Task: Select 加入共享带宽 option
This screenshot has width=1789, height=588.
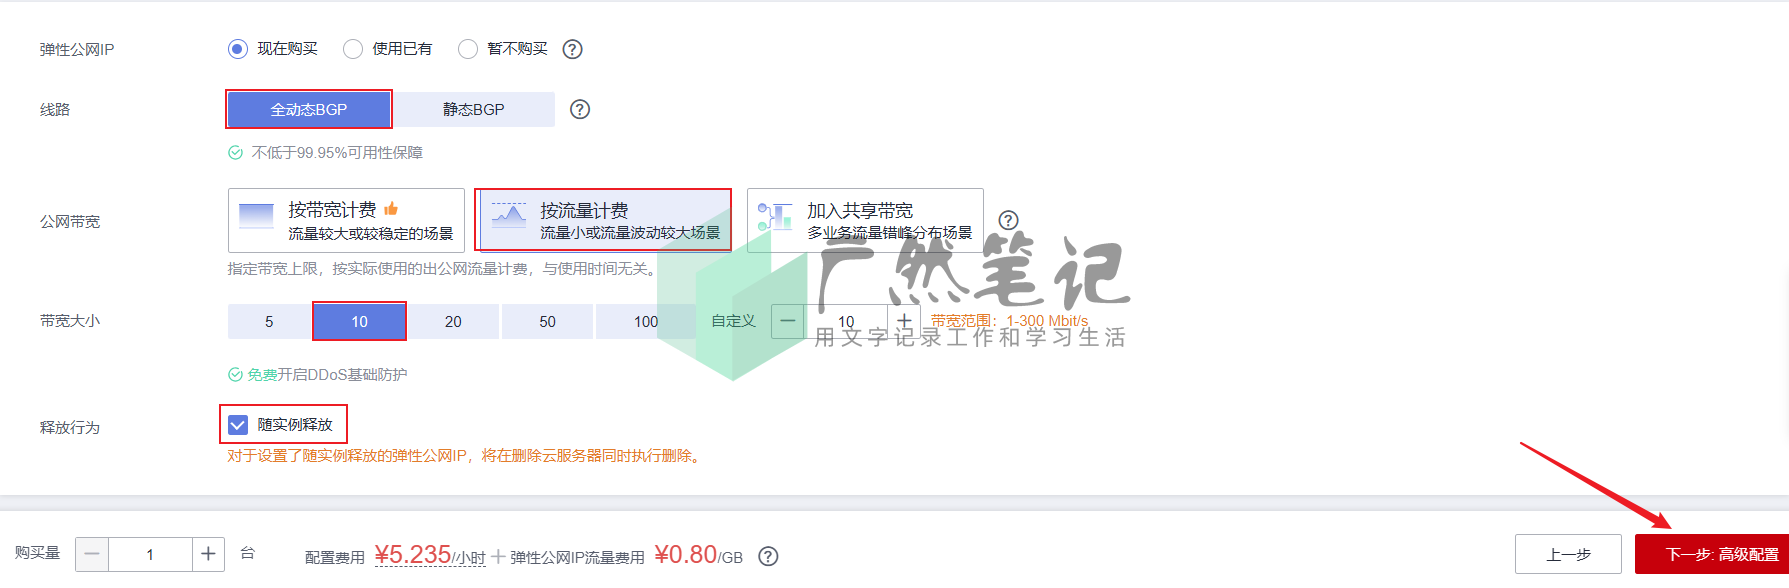Action: (865, 220)
